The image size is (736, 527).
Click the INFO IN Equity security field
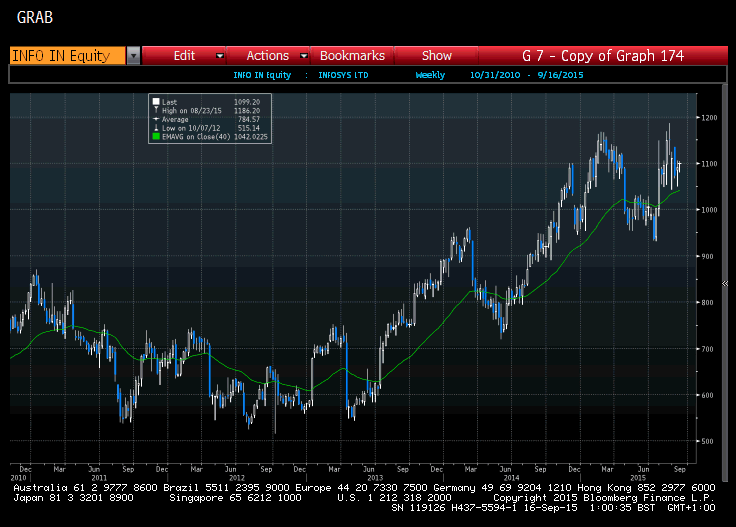[x=67, y=56]
